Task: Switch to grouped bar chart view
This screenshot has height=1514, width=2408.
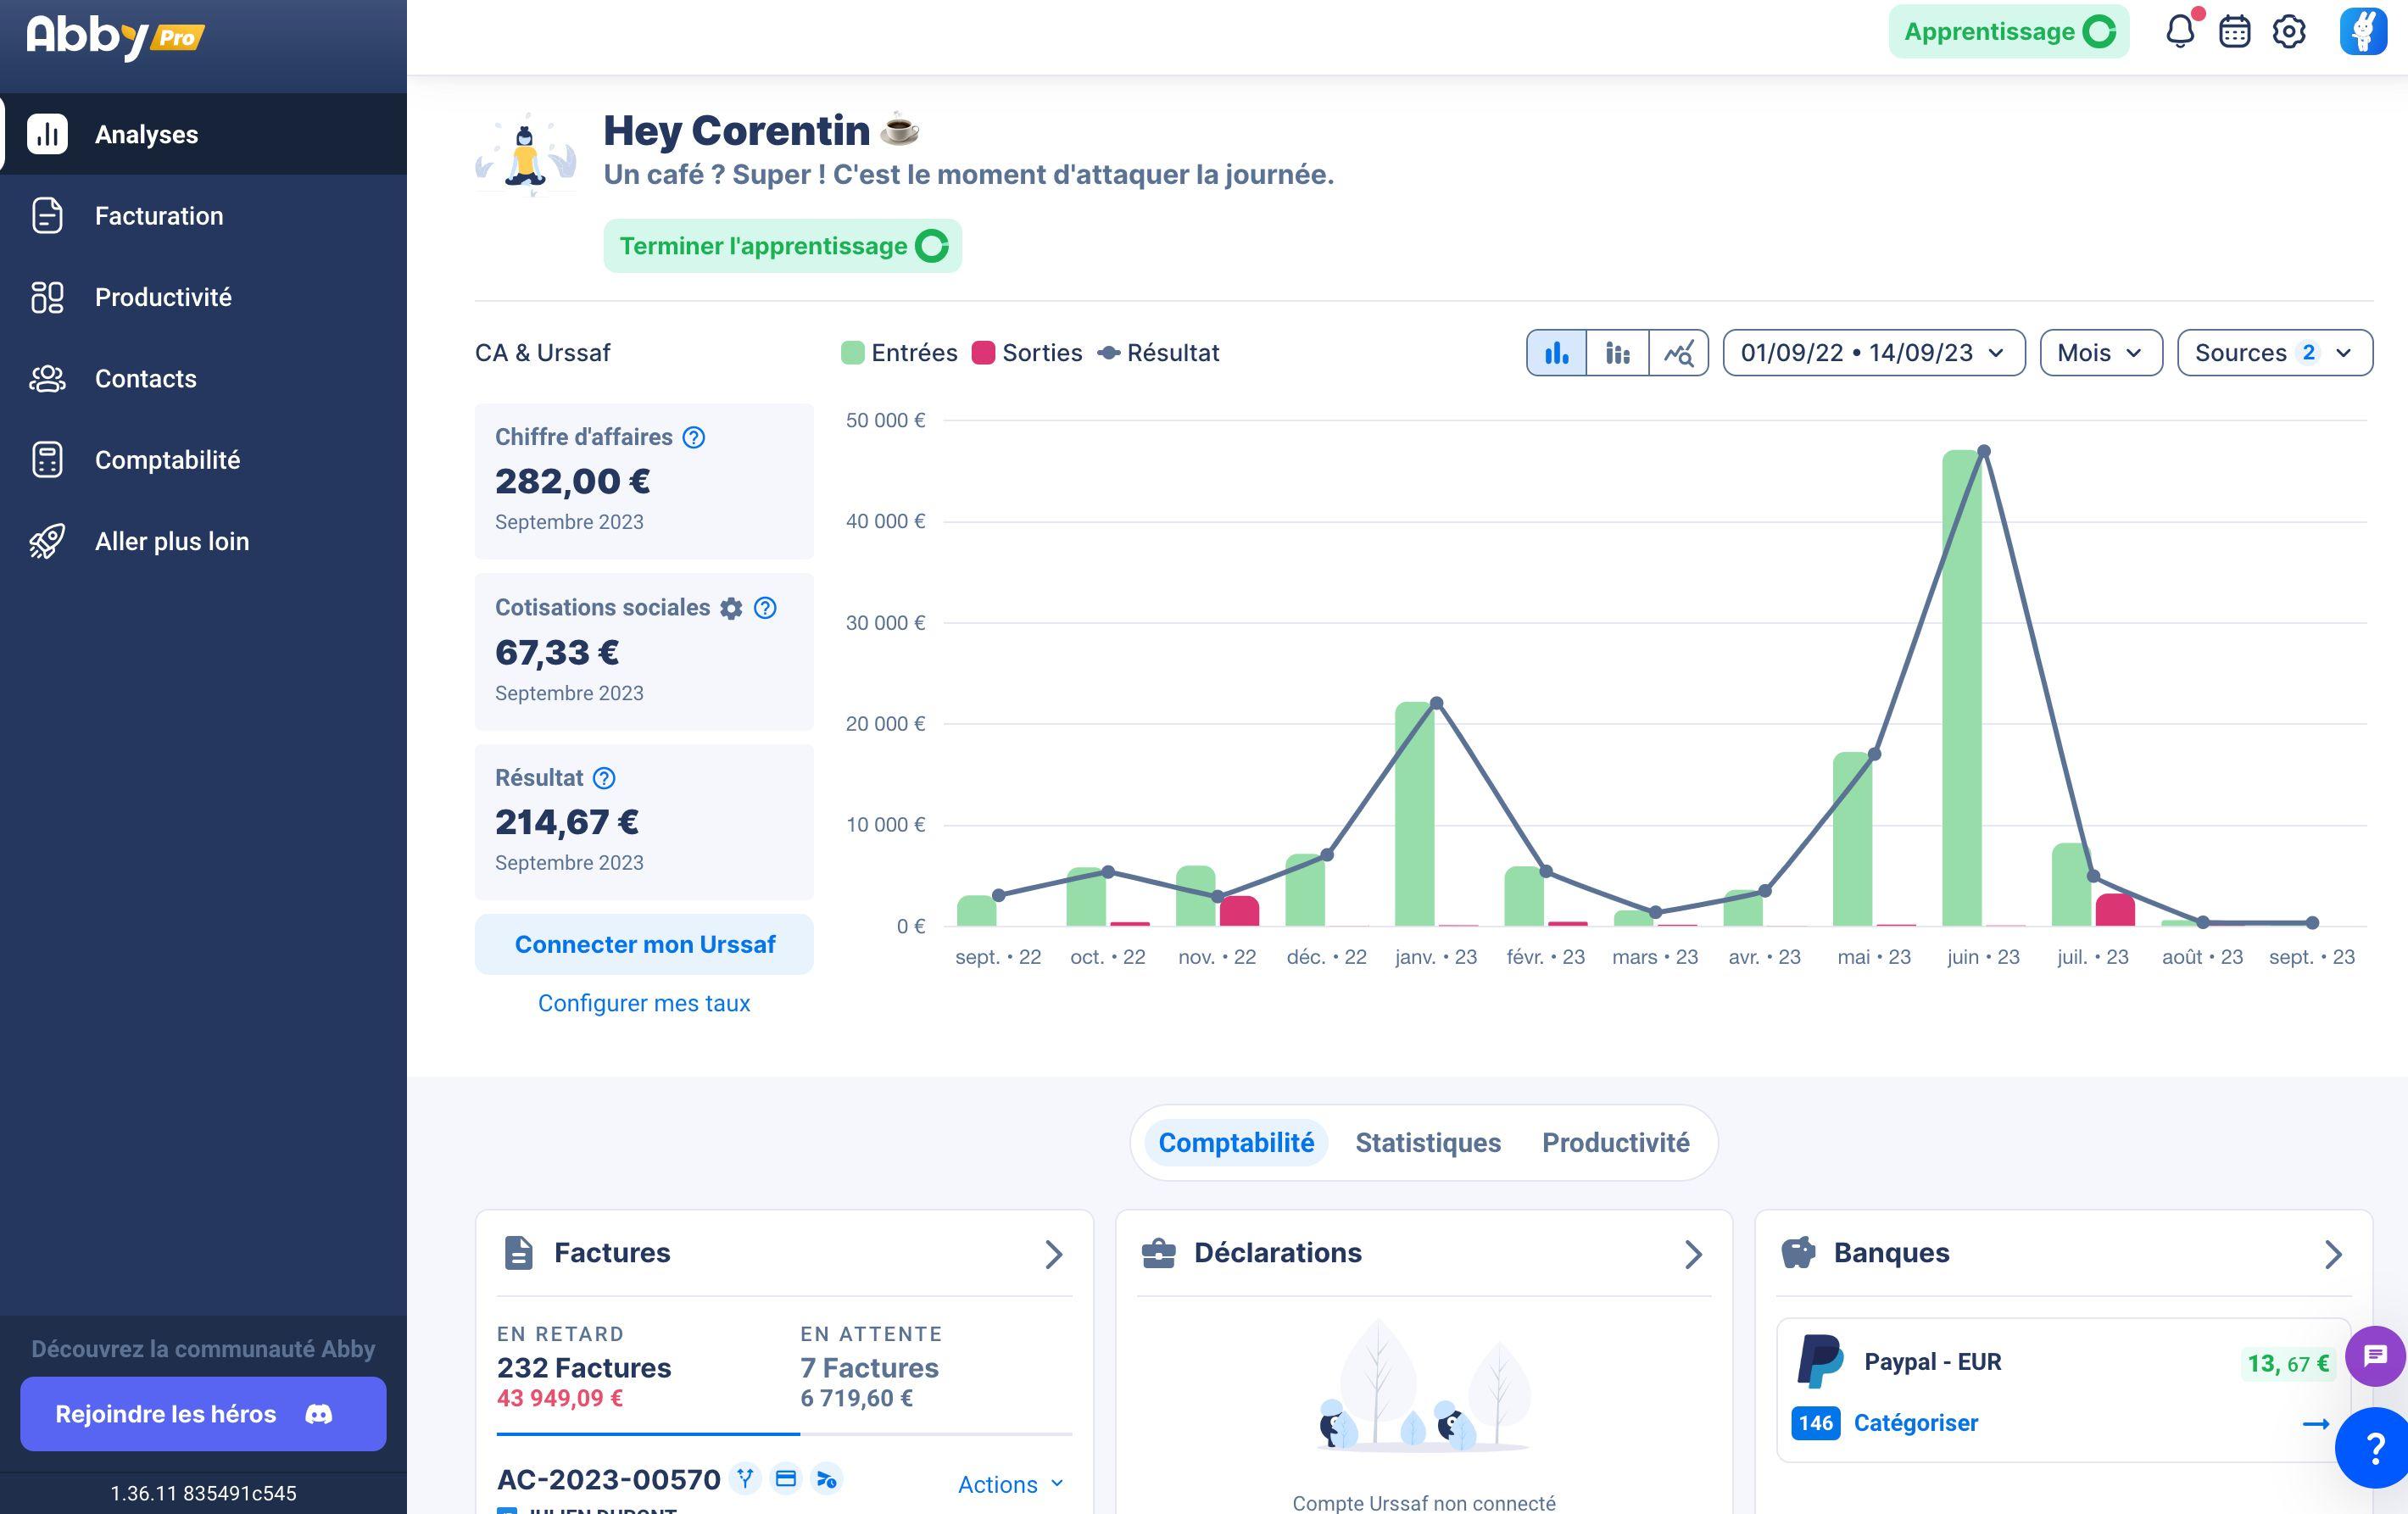Action: click(x=1556, y=353)
